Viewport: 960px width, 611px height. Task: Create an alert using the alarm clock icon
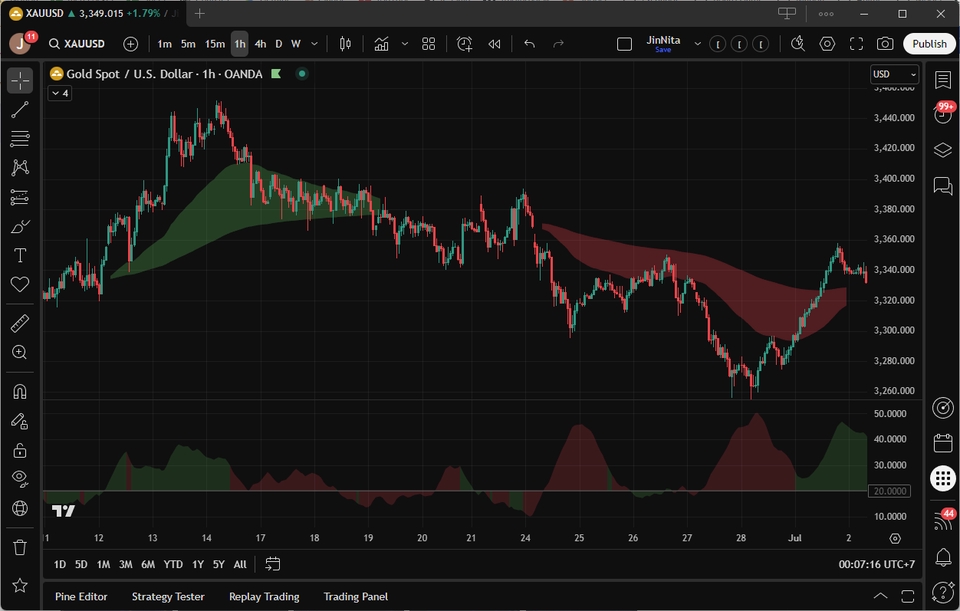[x=464, y=44]
